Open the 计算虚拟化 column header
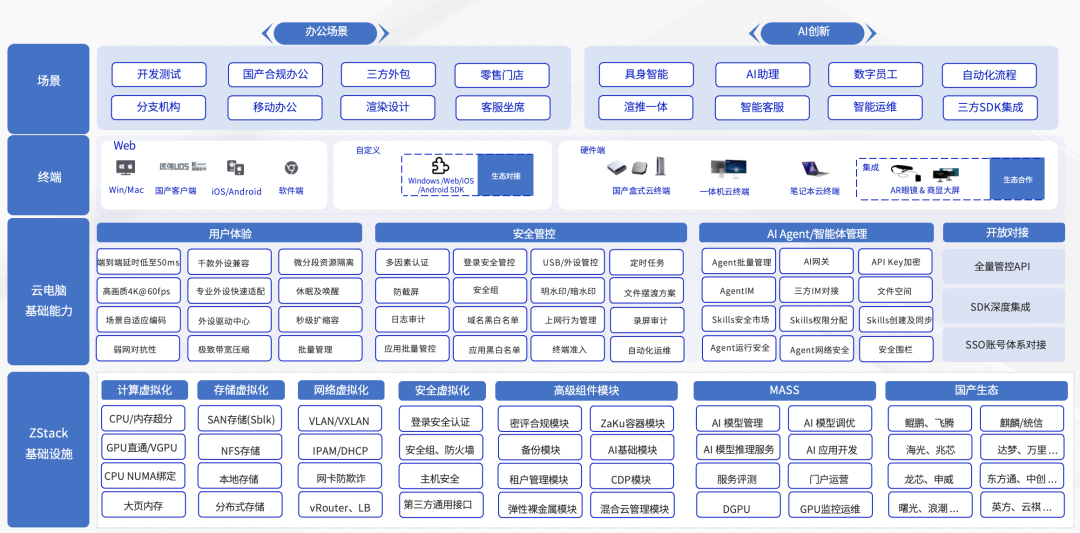Viewport: 1080px width, 533px height. click(143, 390)
